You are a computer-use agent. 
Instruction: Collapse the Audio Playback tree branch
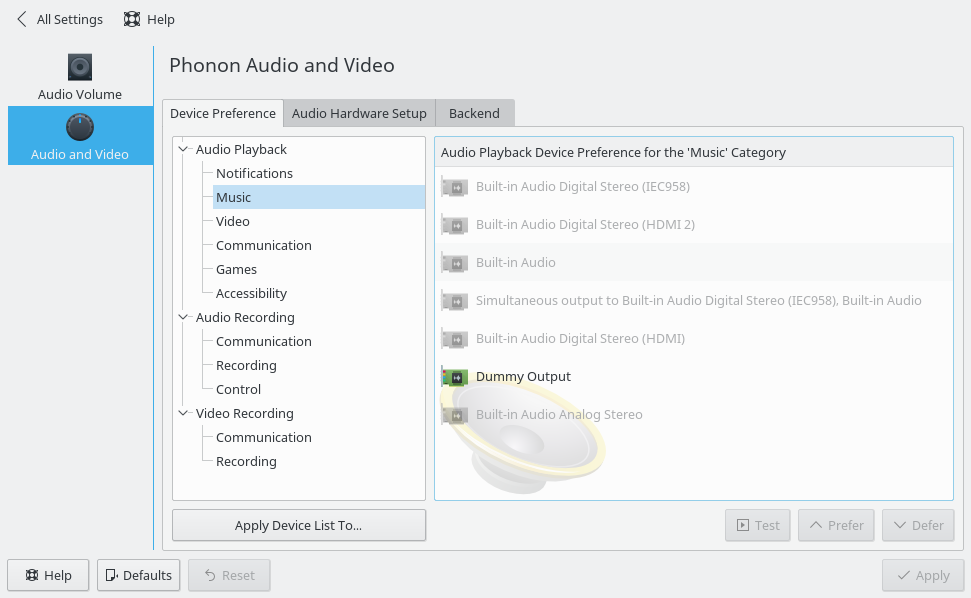[x=183, y=149]
